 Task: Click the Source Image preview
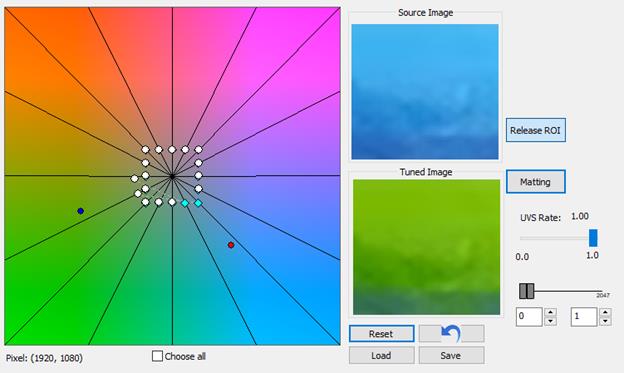pyautogui.click(x=425, y=92)
